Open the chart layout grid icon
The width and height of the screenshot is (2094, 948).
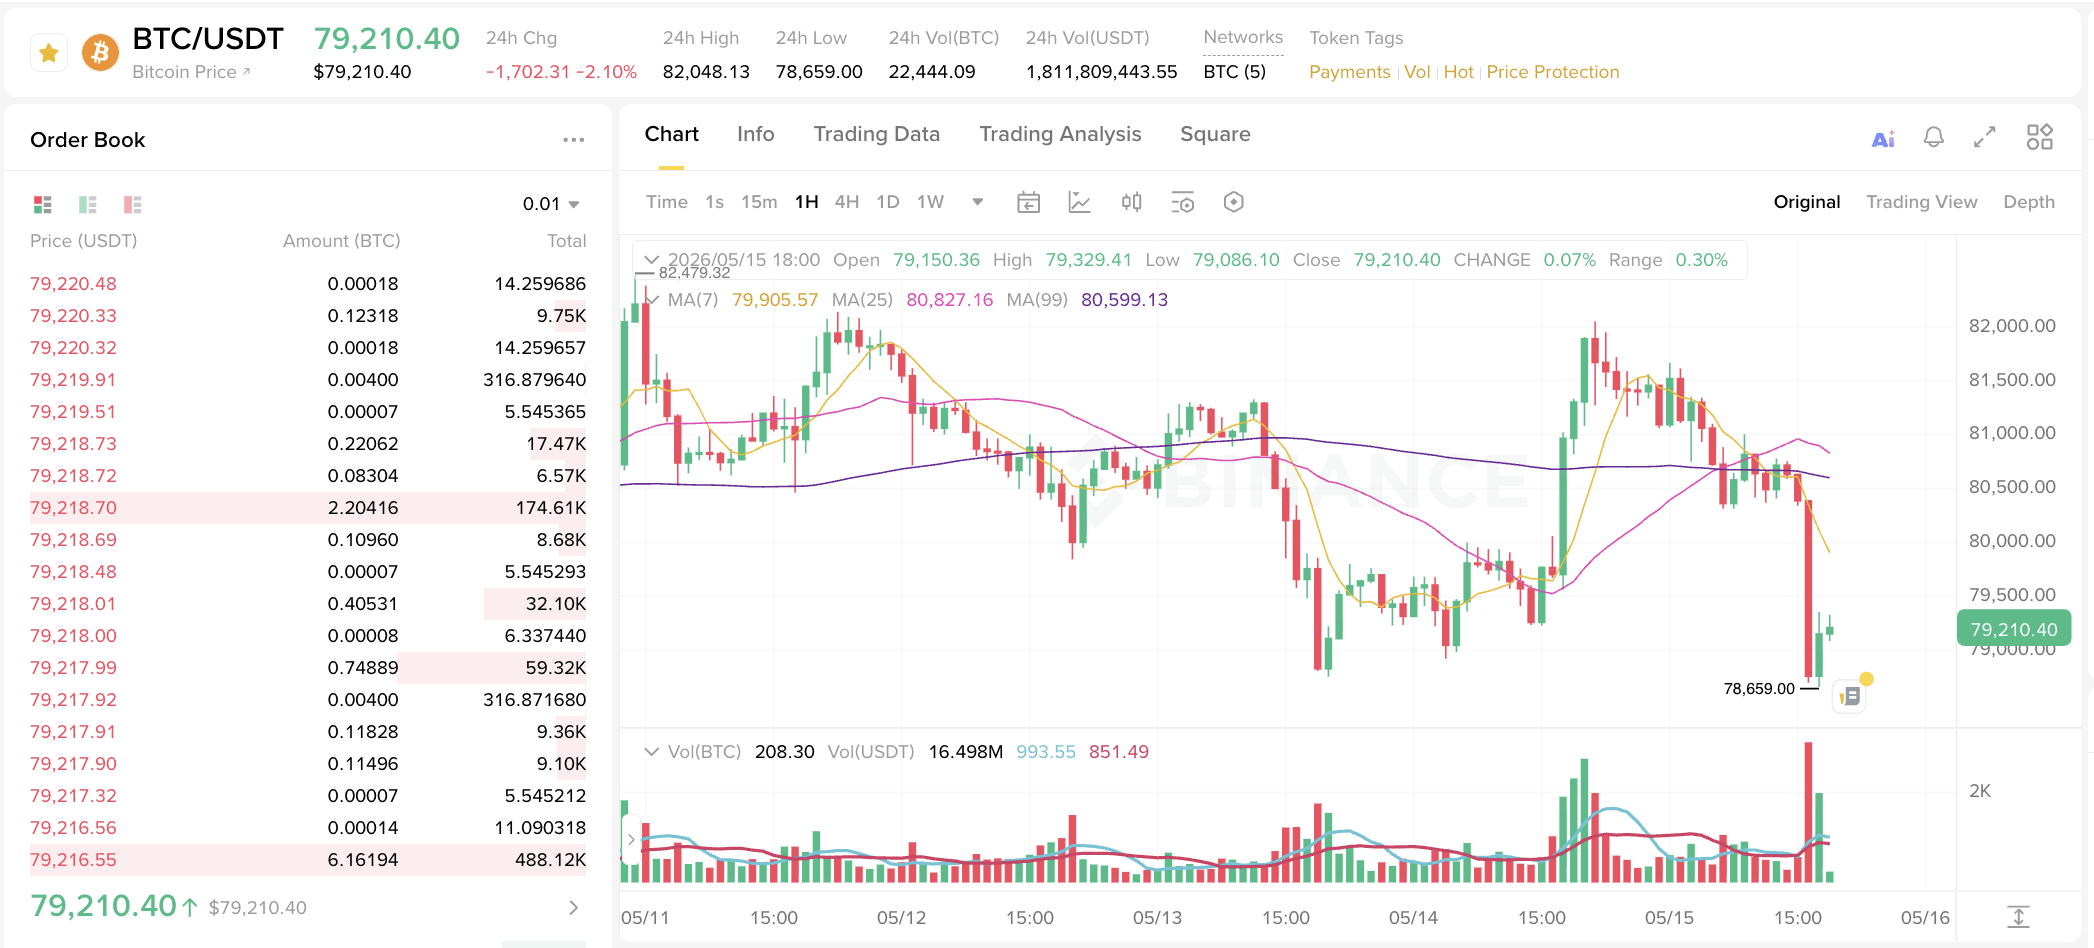tap(2040, 137)
